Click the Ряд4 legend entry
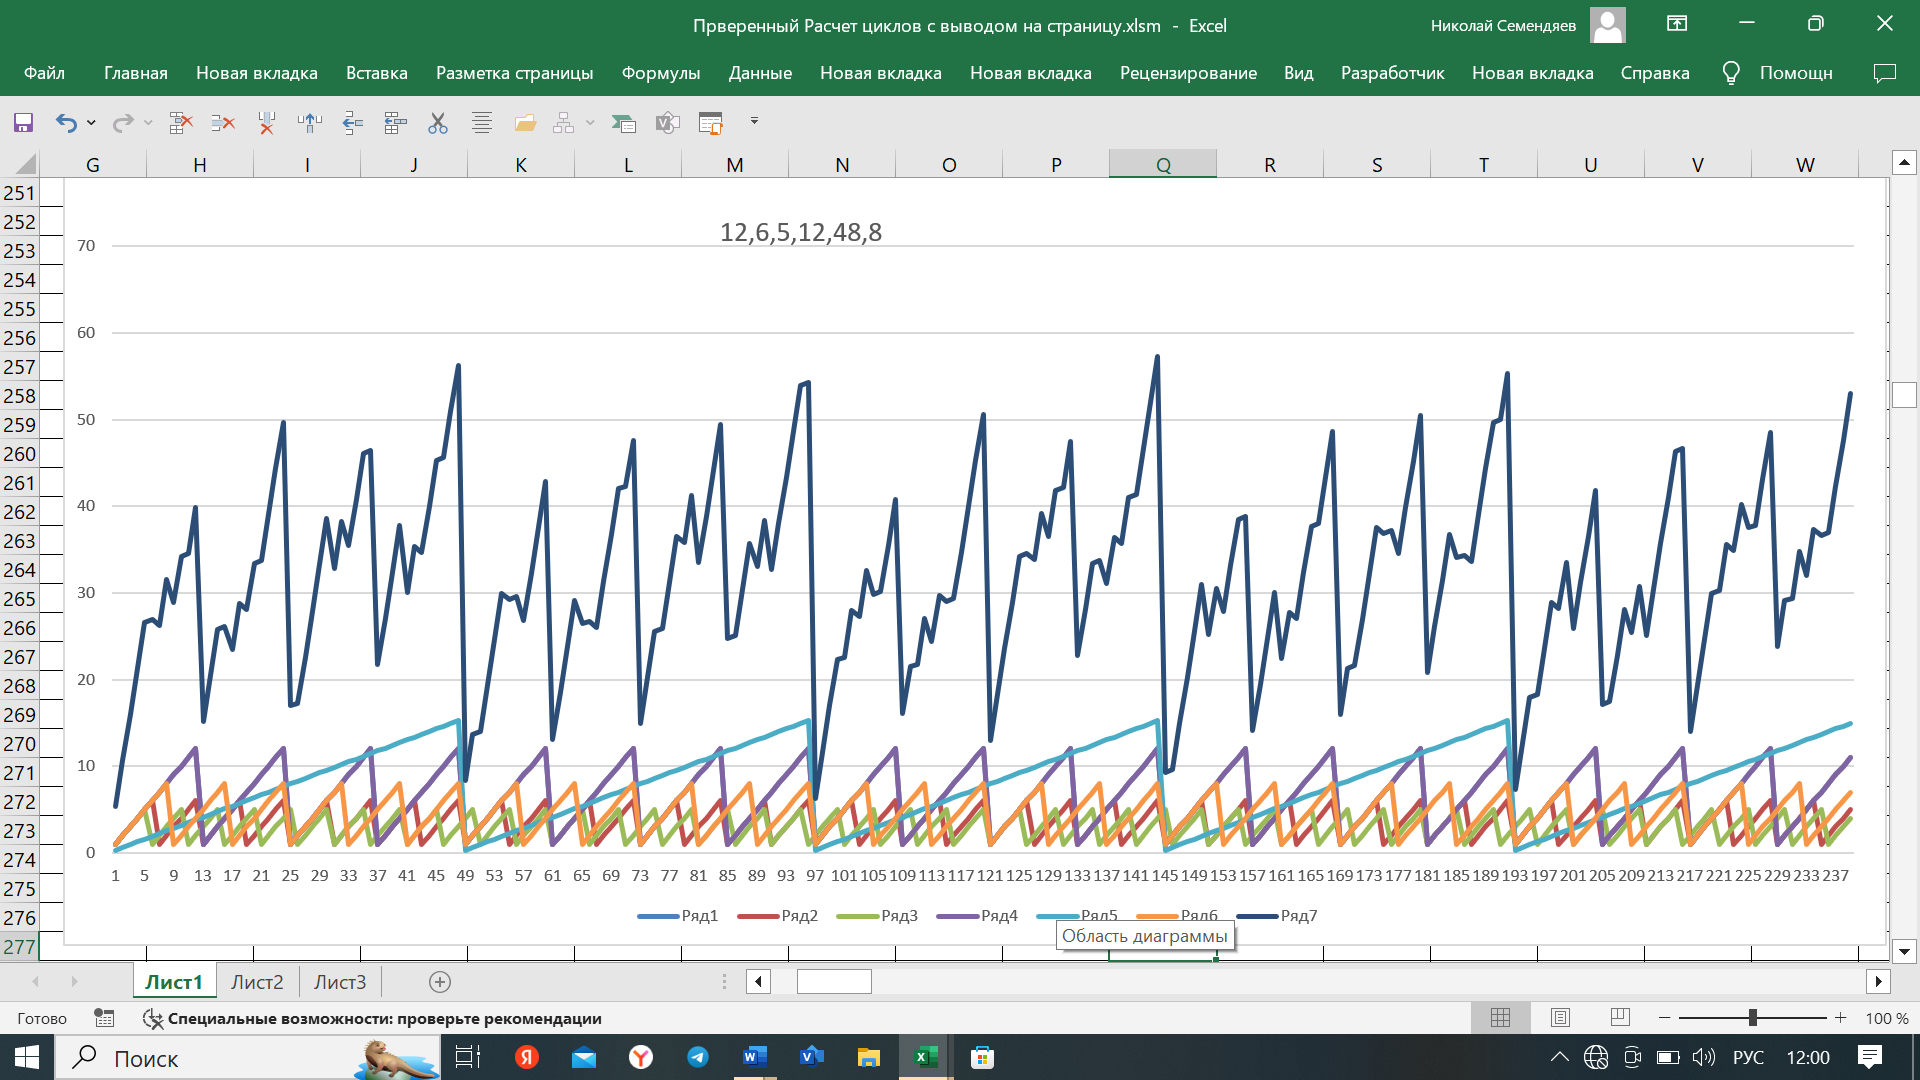 pyautogui.click(x=978, y=916)
